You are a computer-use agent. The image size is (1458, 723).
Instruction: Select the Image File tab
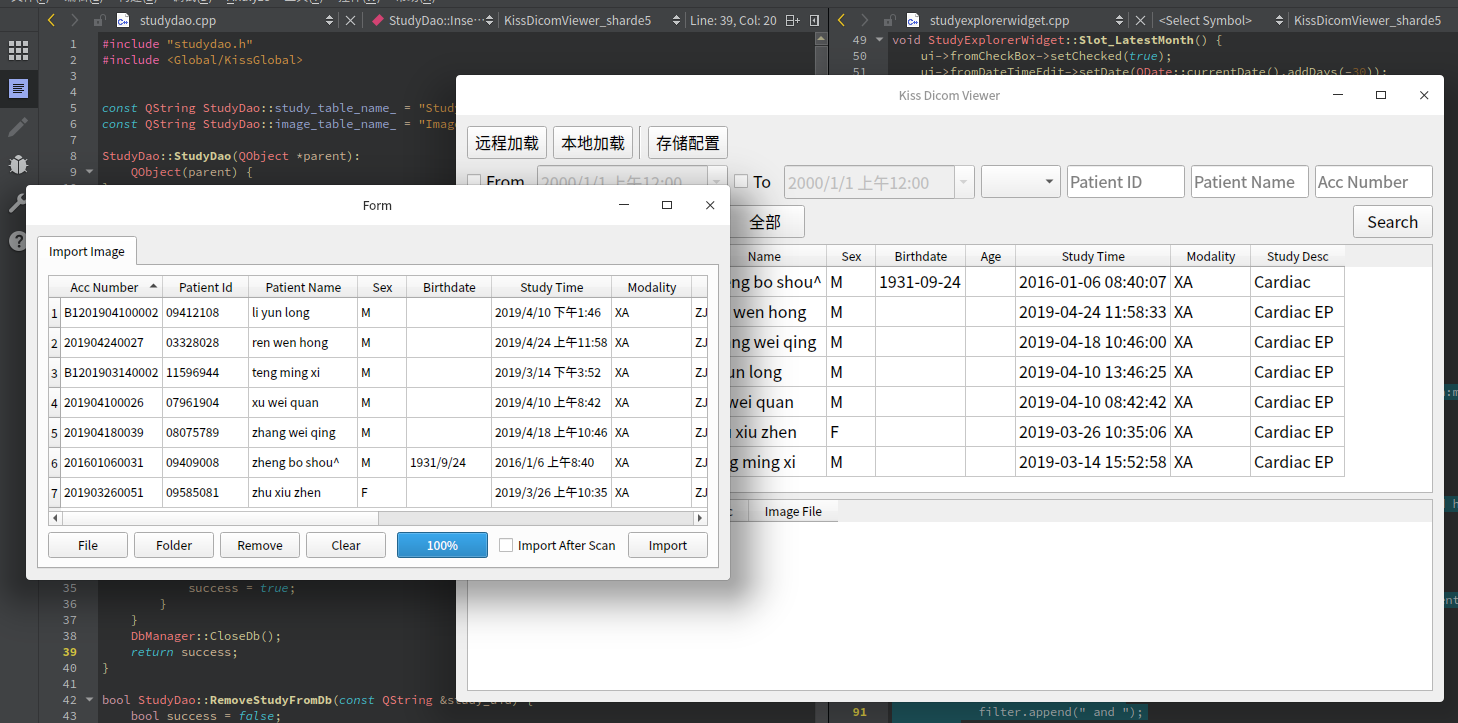(x=792, y=511)
